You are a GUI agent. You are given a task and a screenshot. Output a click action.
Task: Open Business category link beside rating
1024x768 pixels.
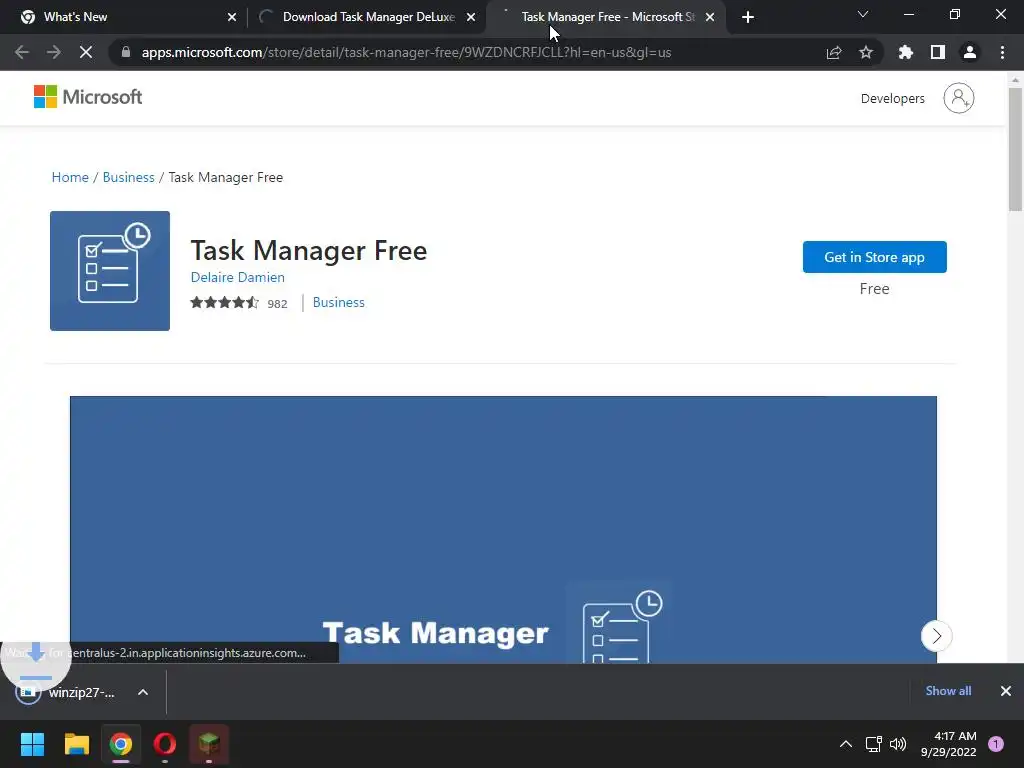click(x=338, y=302)
